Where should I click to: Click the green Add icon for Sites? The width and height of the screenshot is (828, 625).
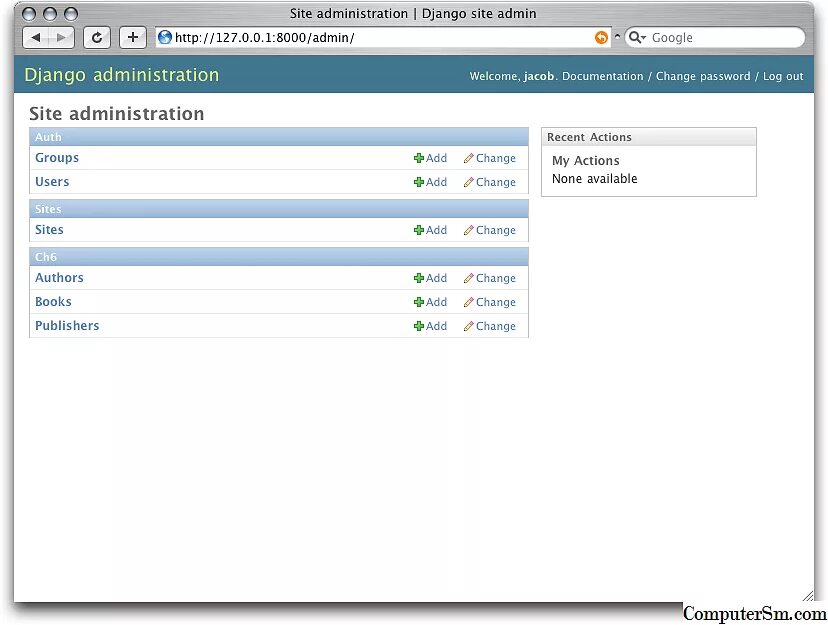coord(419,230)
